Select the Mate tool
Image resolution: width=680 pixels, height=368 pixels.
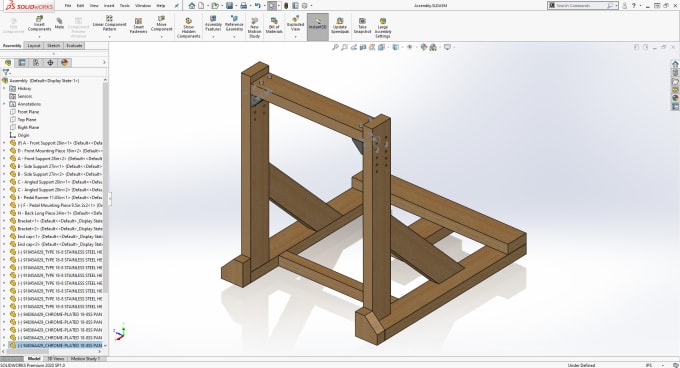[59, 24]
